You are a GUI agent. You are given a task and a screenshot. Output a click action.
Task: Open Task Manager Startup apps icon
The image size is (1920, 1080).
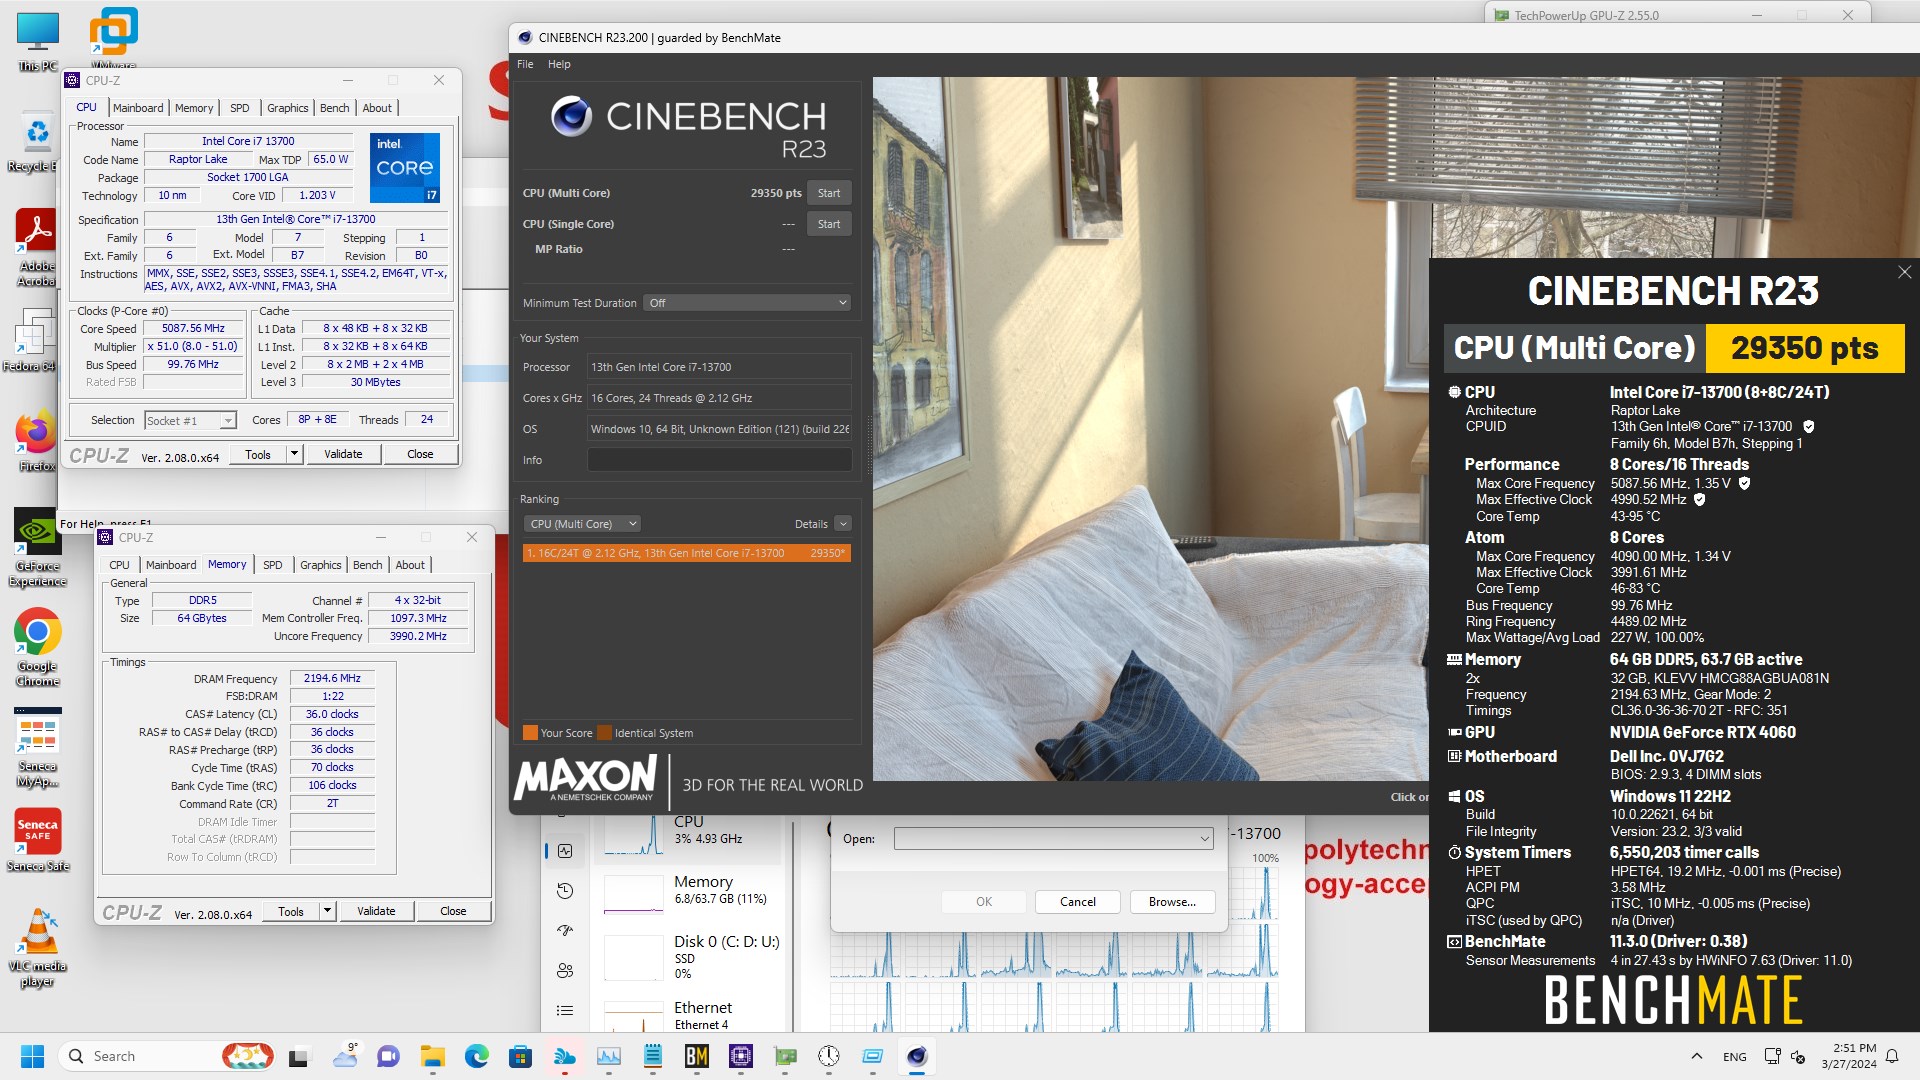tap(565, 930)
